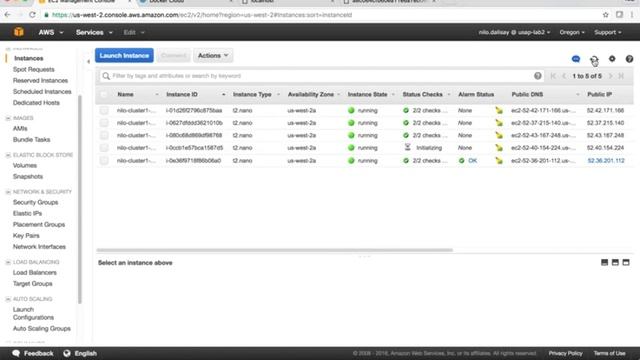Click the orange AWS cube logo
Viewport: 640px width, 360px height.
click(x=19, y=32)
